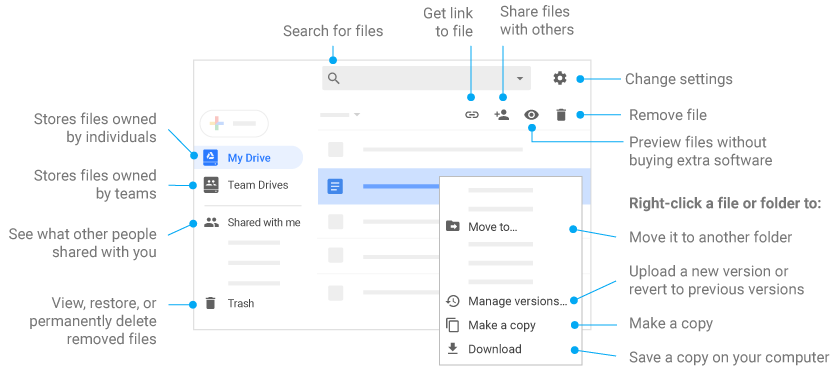Click the Team Drives icon
The height and width of the screenshot is (377, 835).
pyautogui.click(x=211, y=185)
